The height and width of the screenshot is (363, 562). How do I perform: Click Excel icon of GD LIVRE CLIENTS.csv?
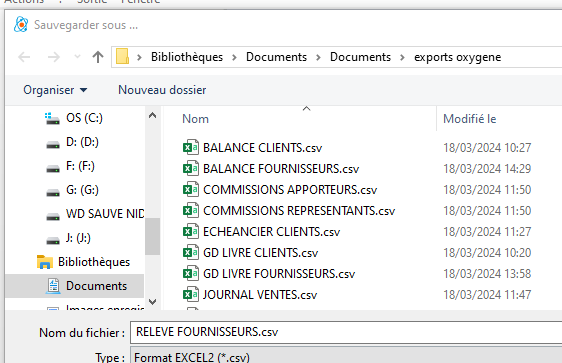(x=191, y=252)
